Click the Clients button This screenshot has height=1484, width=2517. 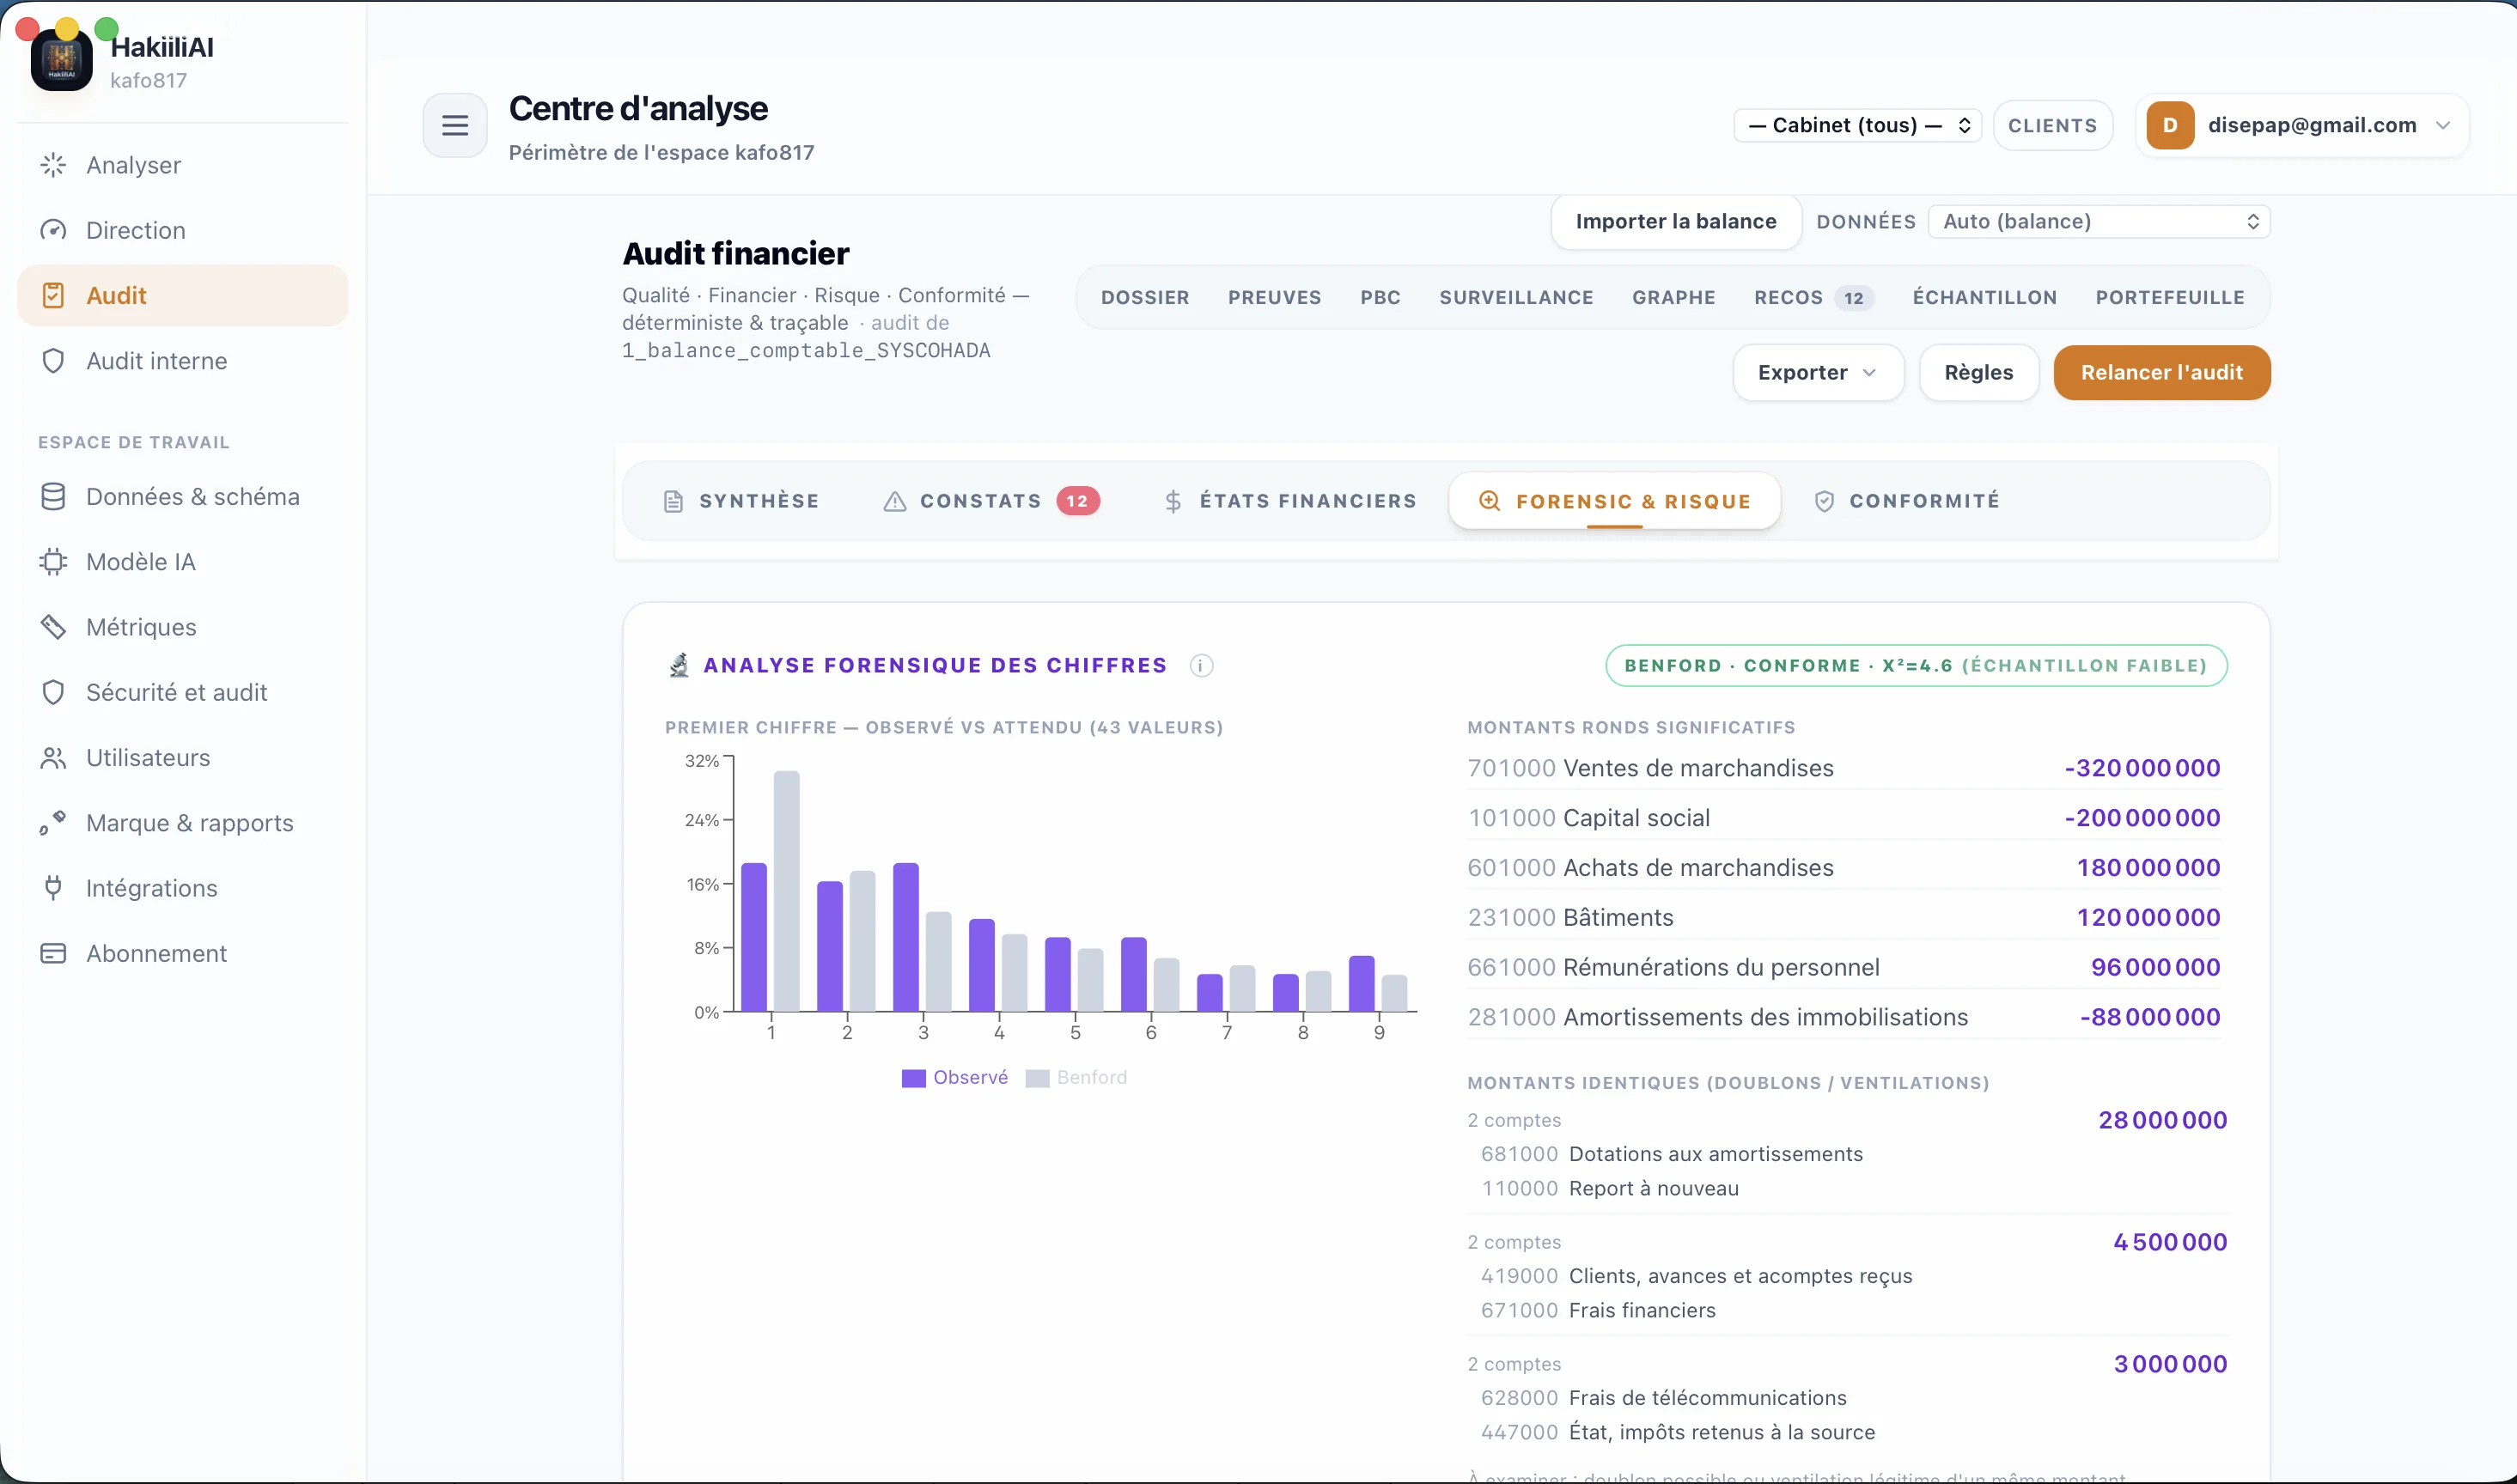pos(2052,125)
